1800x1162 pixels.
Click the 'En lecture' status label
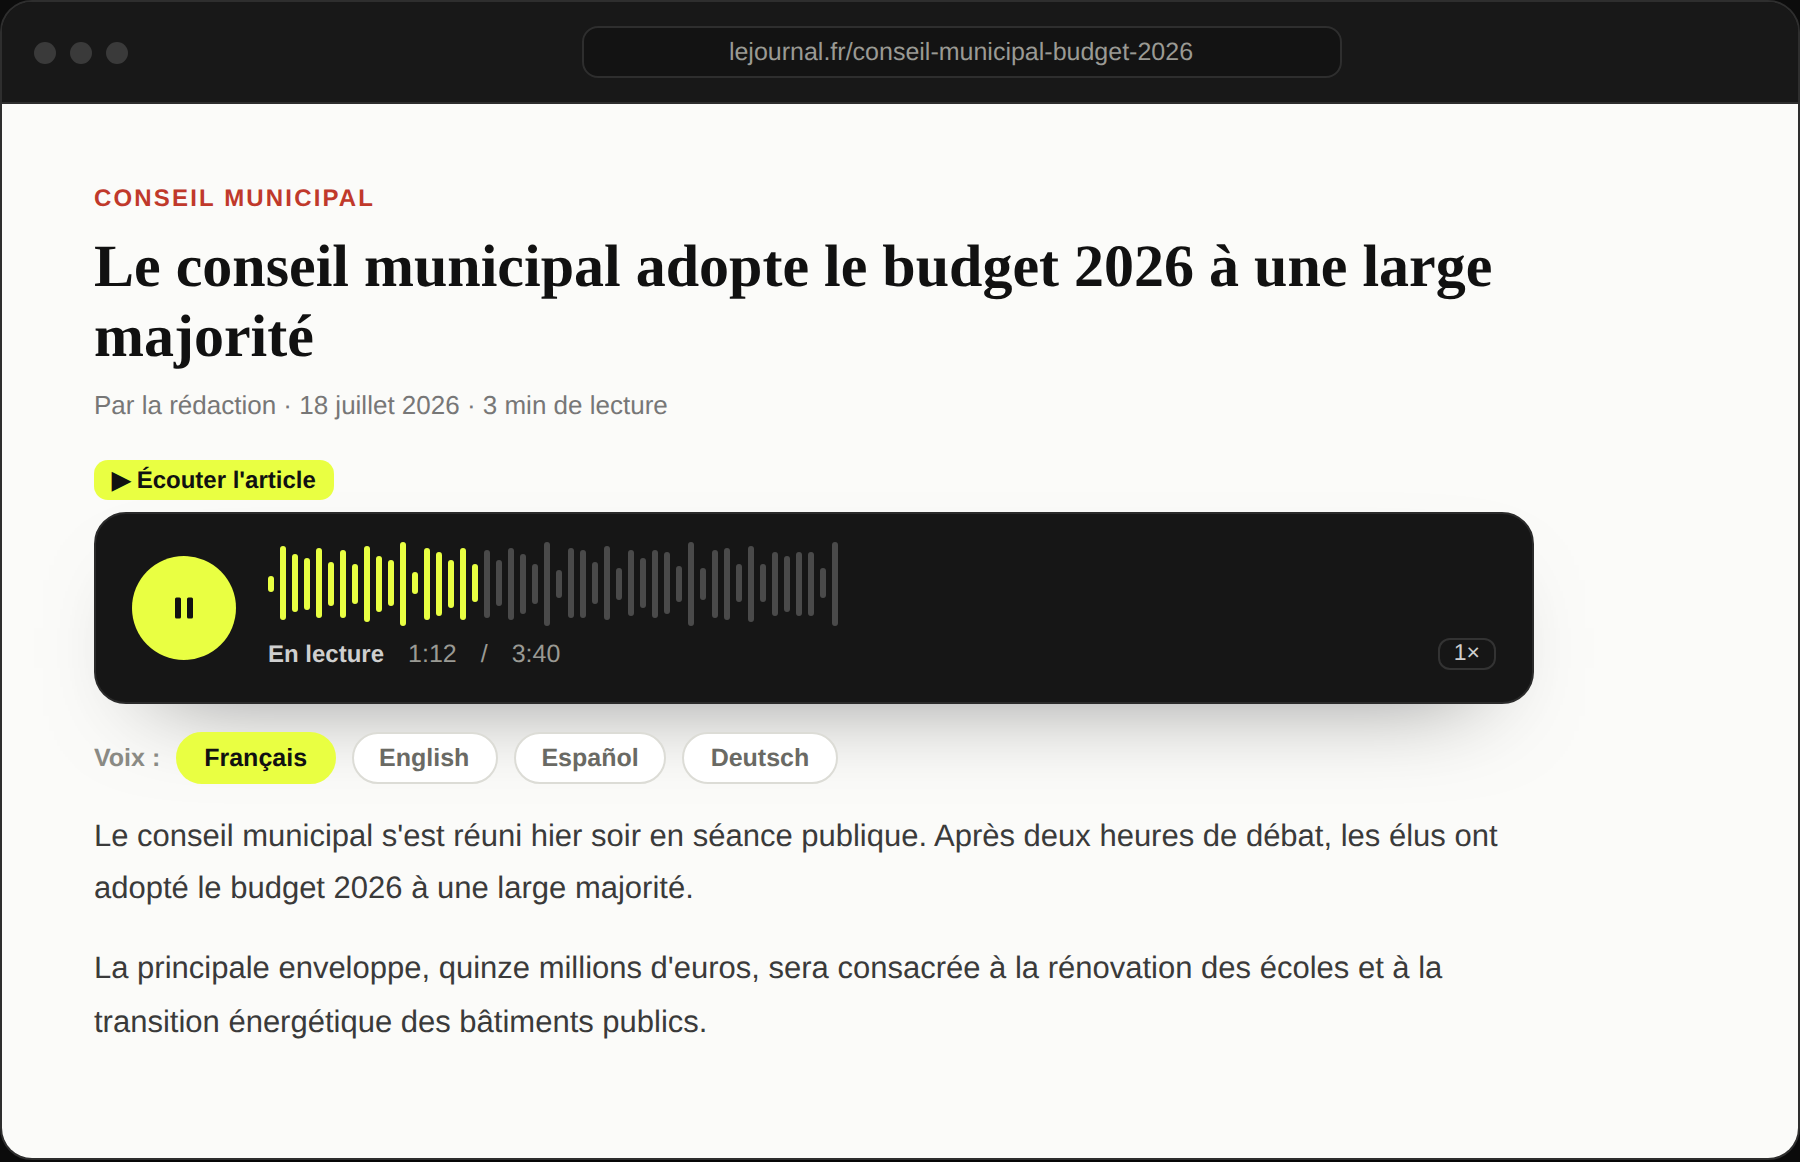pyautogui.click(x=326, y=654)
